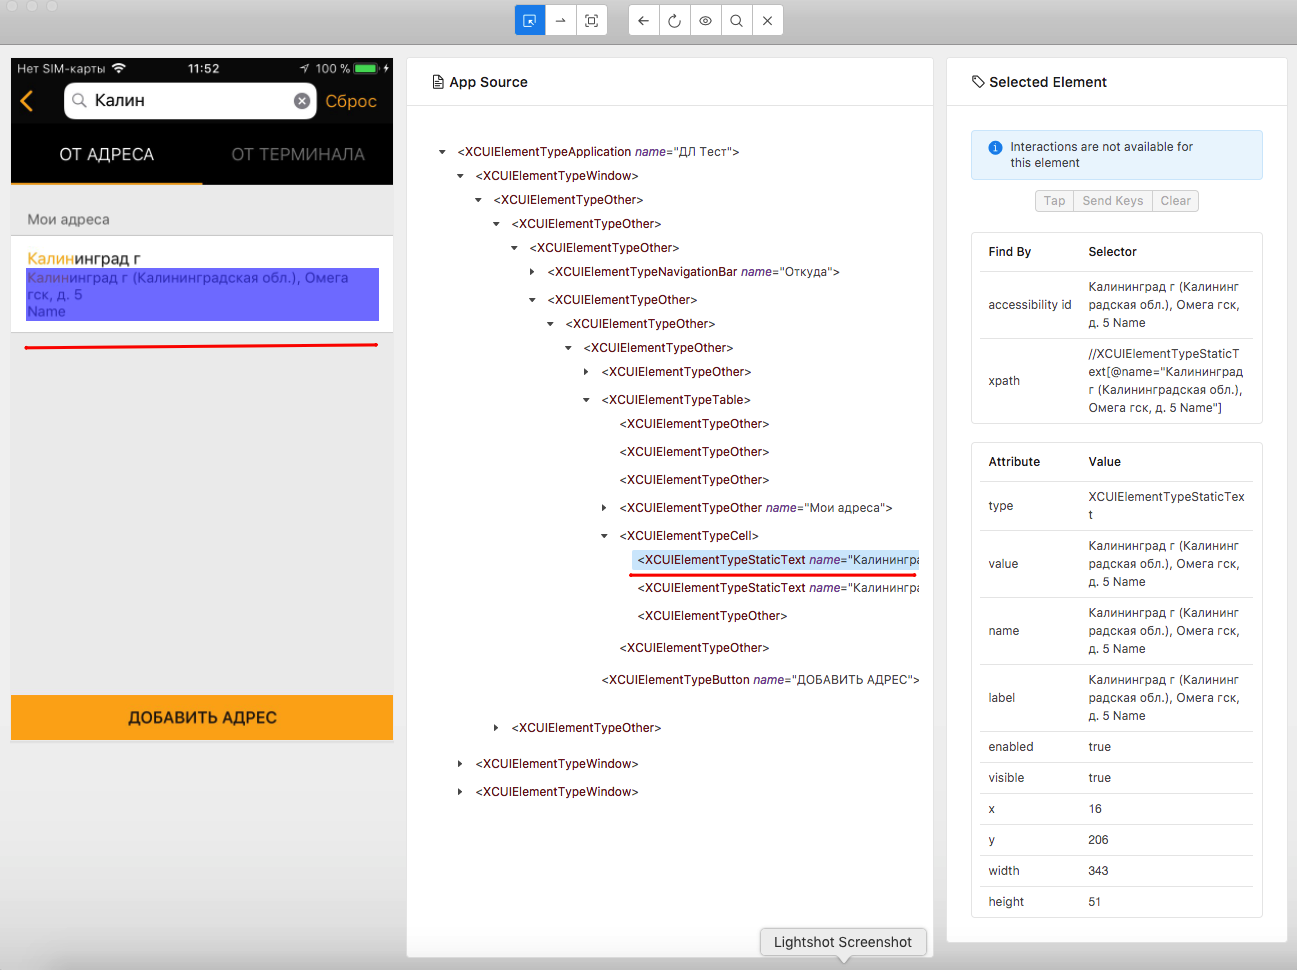1297x970 pixels.
Task: Click the App Source document icon
Action: pos(437,81)
